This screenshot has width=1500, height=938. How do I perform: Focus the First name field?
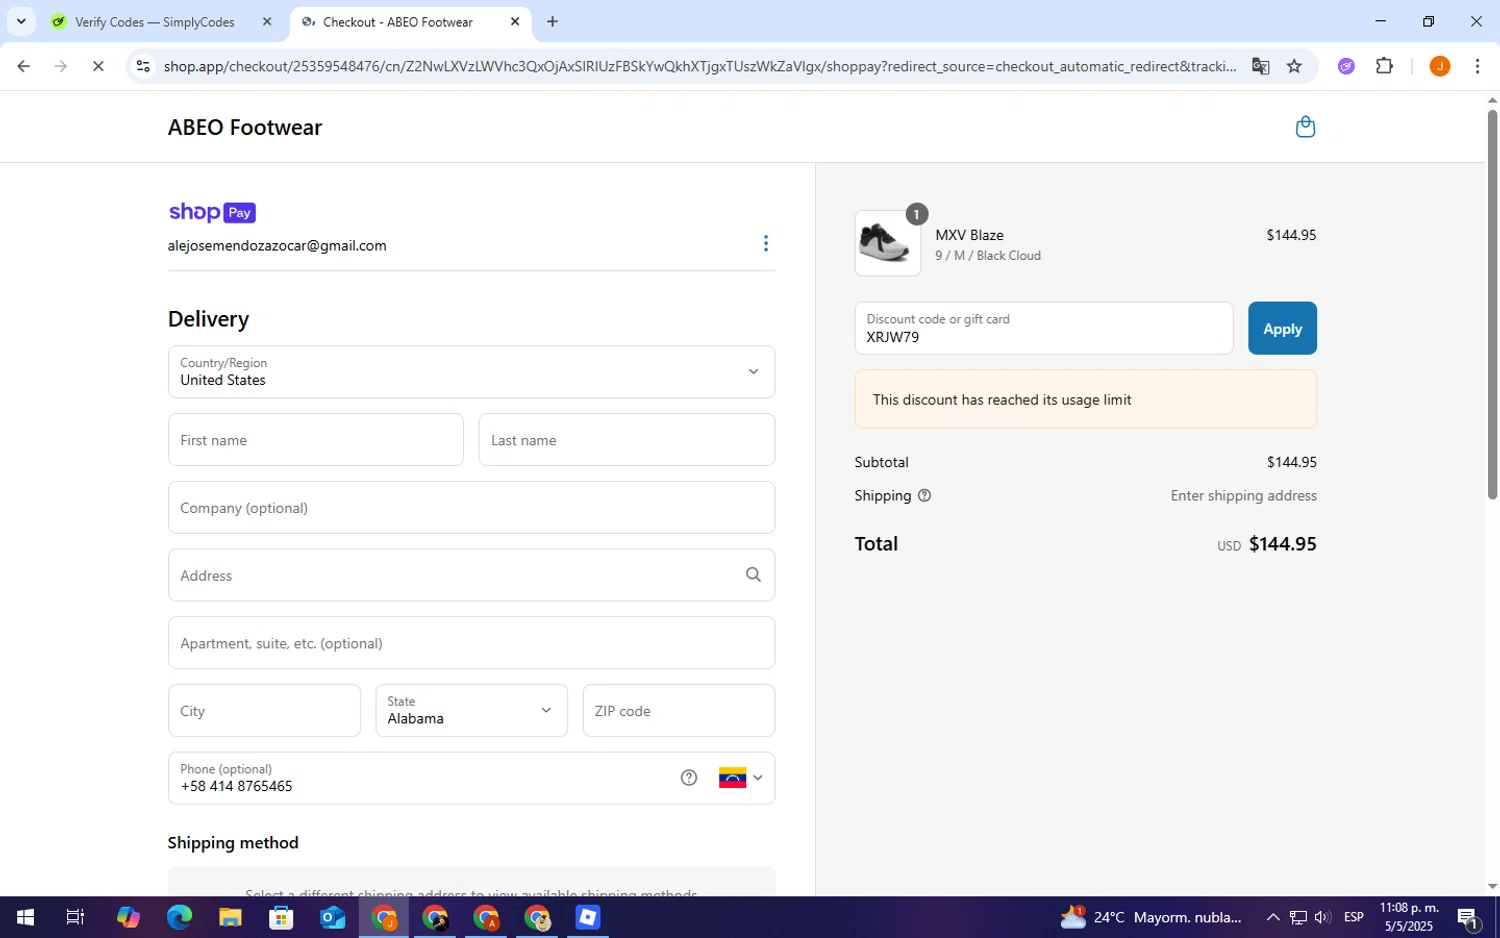315,440
